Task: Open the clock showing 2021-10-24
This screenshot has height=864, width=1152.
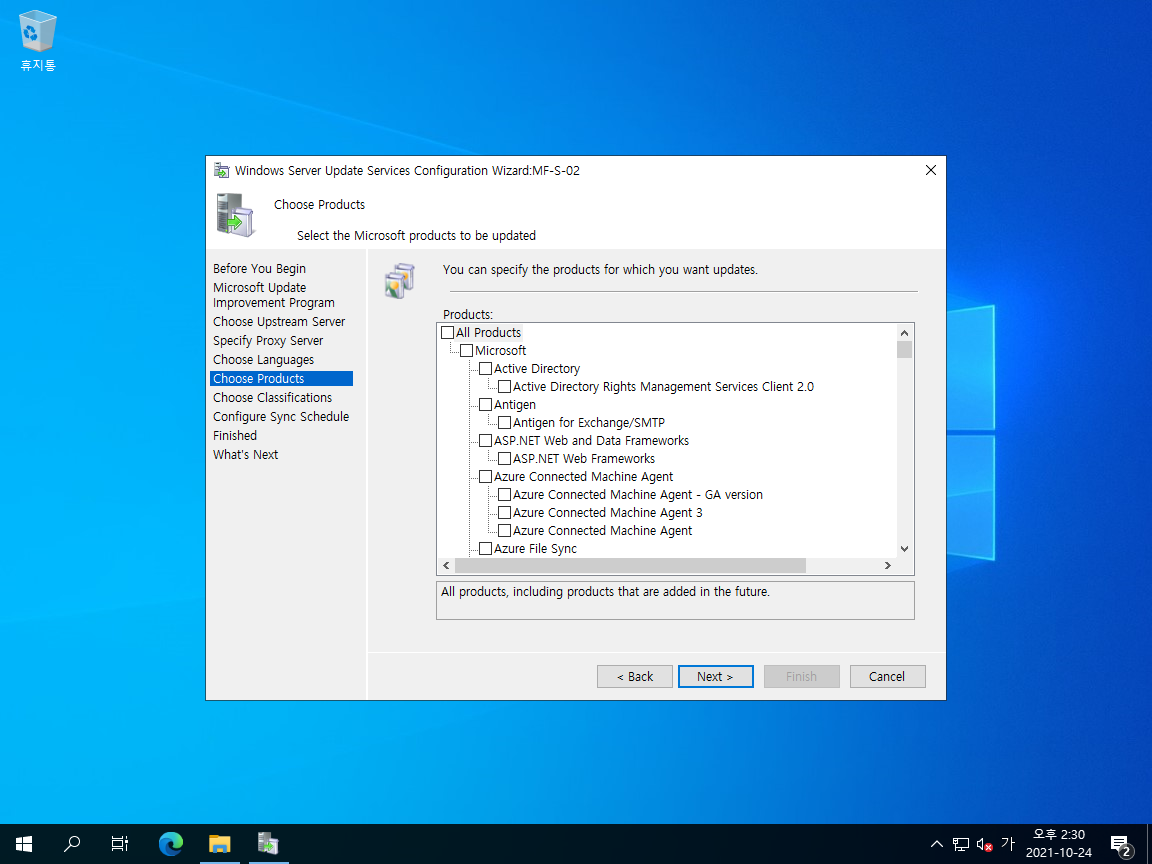Action: [1059, 843]
